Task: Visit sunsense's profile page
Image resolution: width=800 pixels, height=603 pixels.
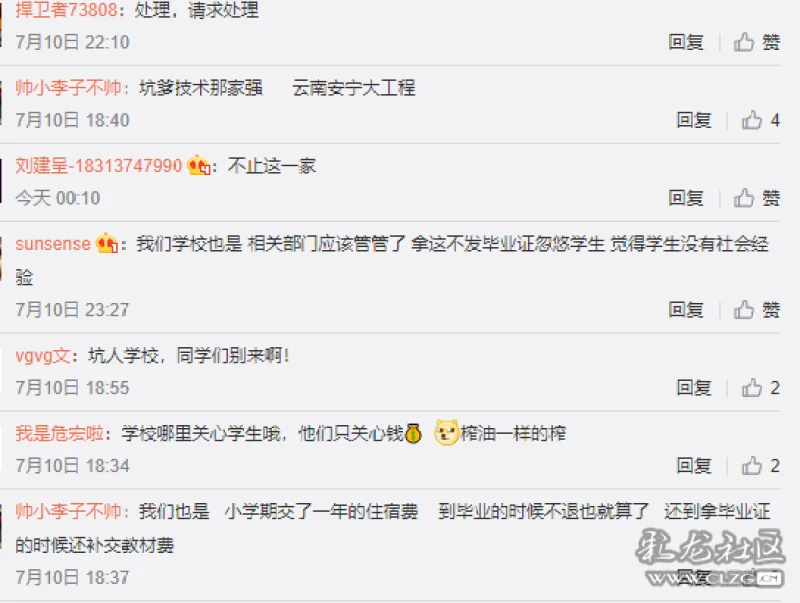Action: (53, 244)
